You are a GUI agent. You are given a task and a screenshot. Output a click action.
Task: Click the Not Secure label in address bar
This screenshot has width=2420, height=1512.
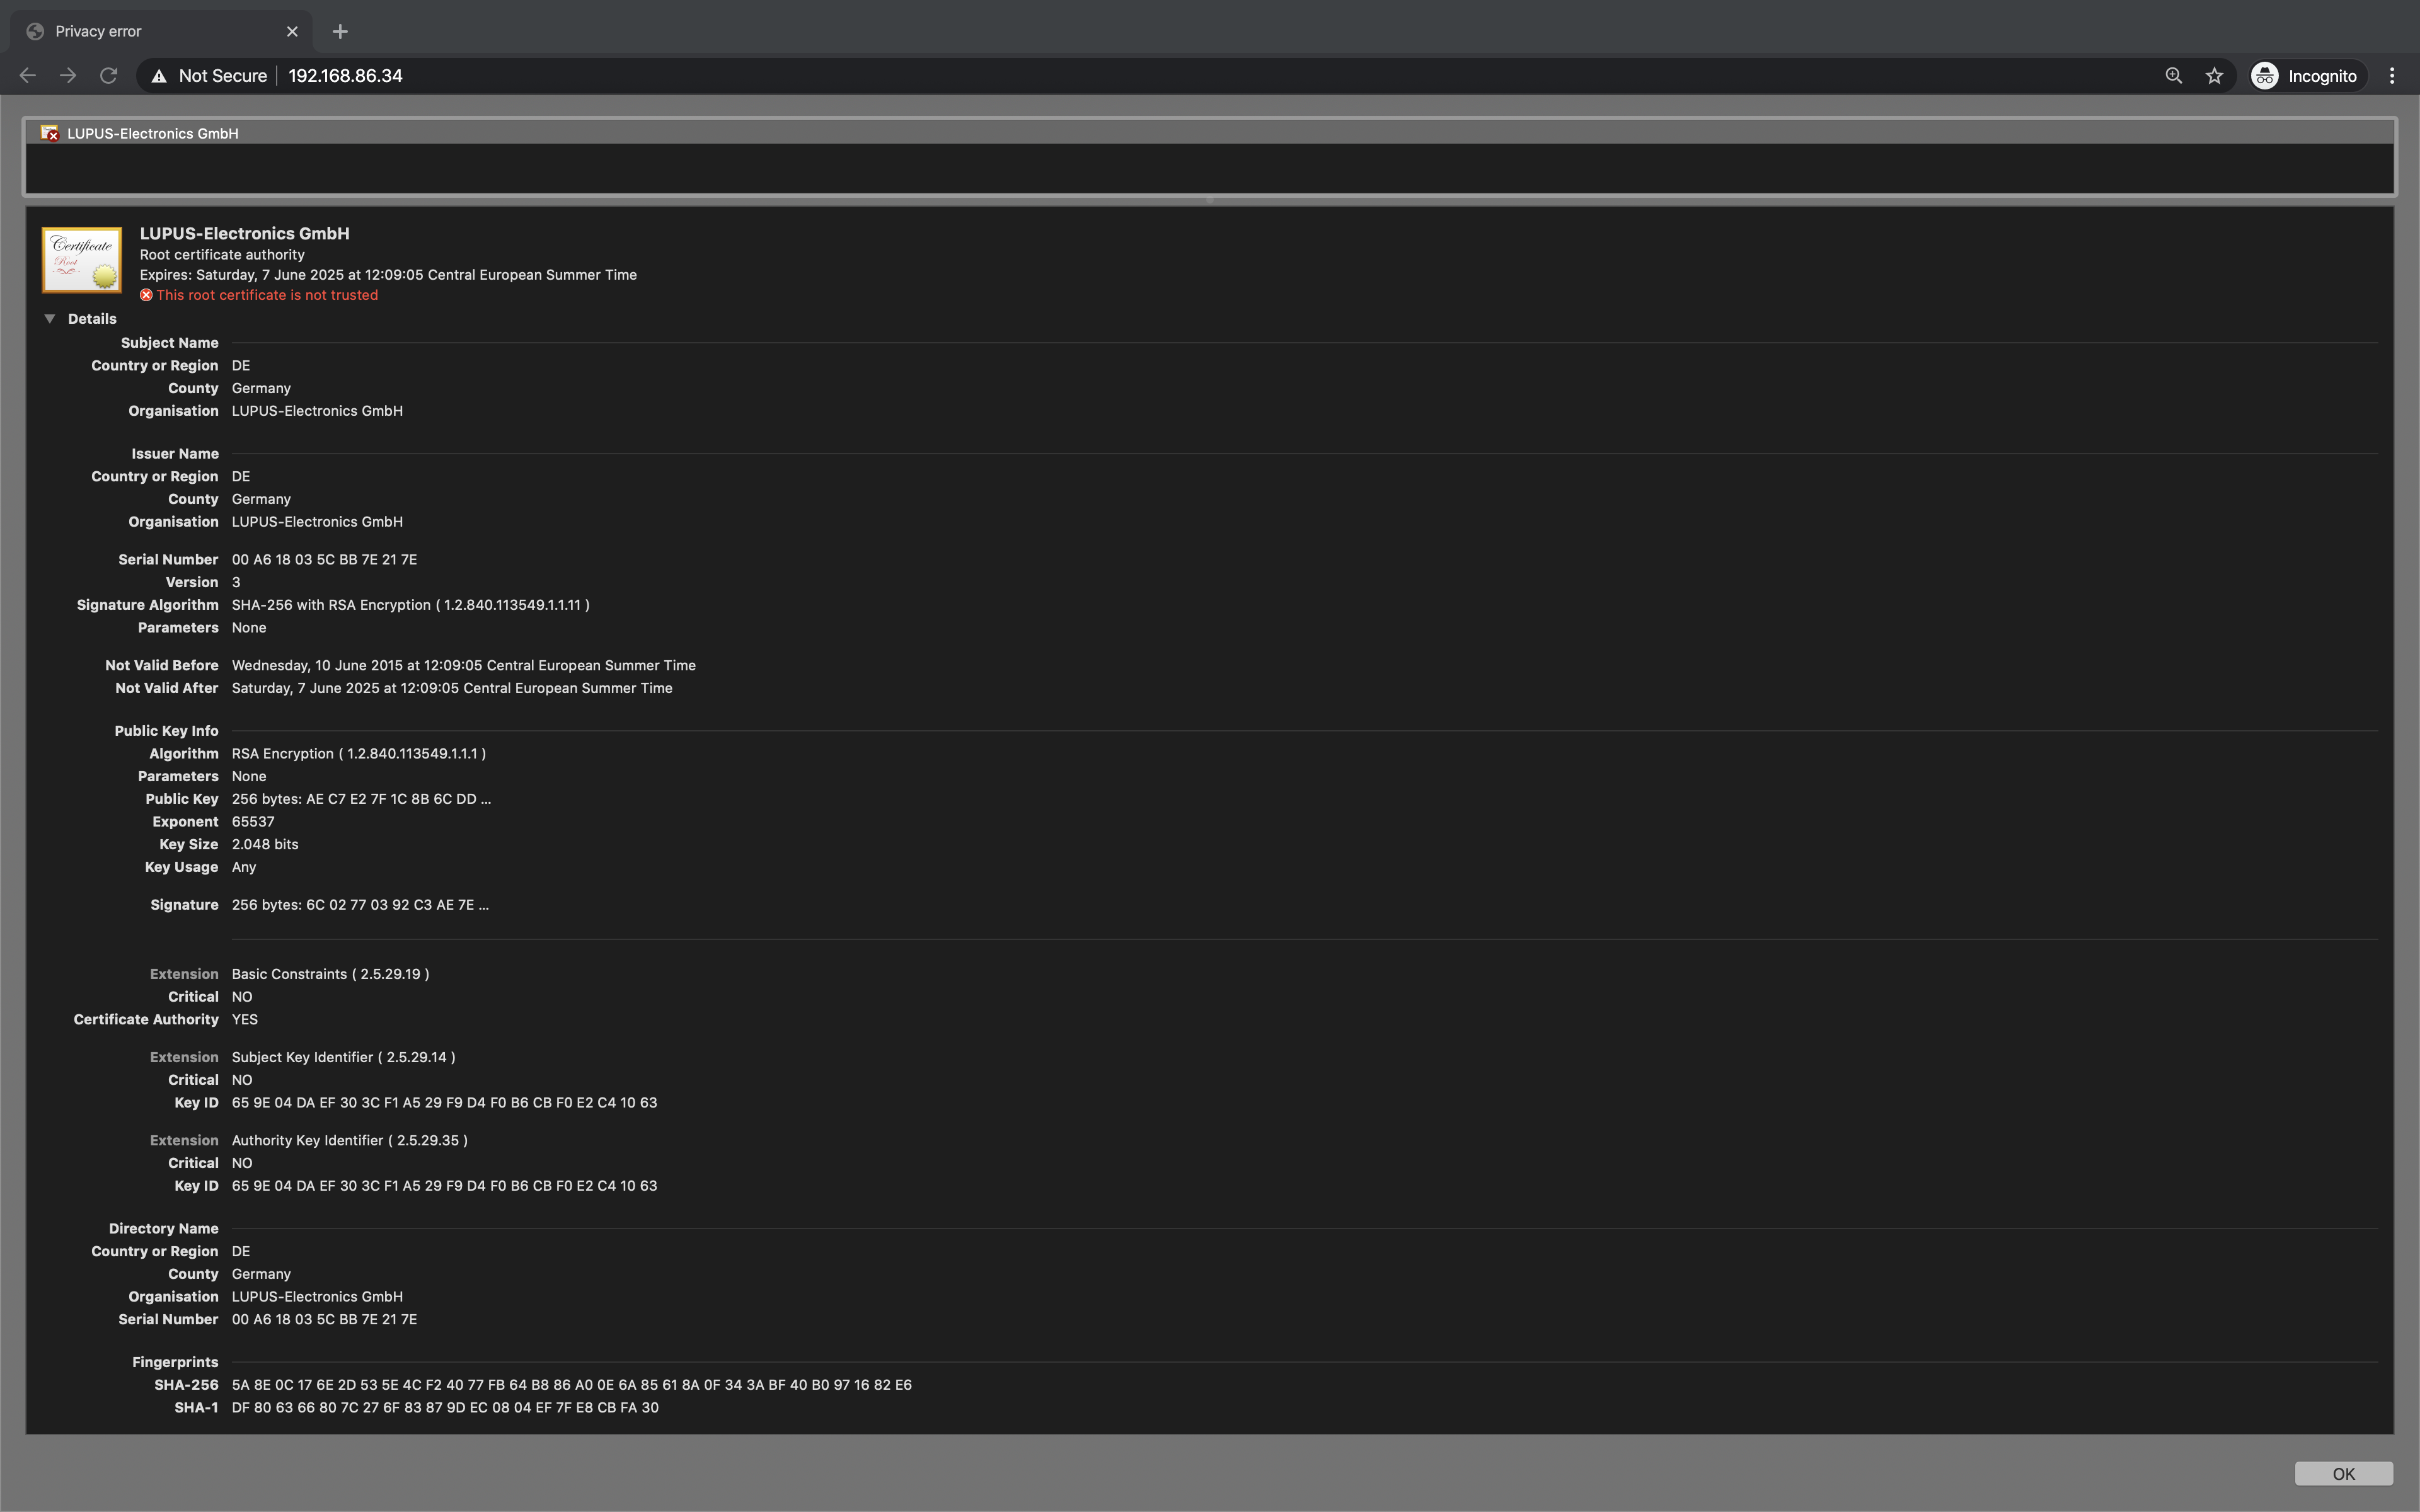pos(223,76)
